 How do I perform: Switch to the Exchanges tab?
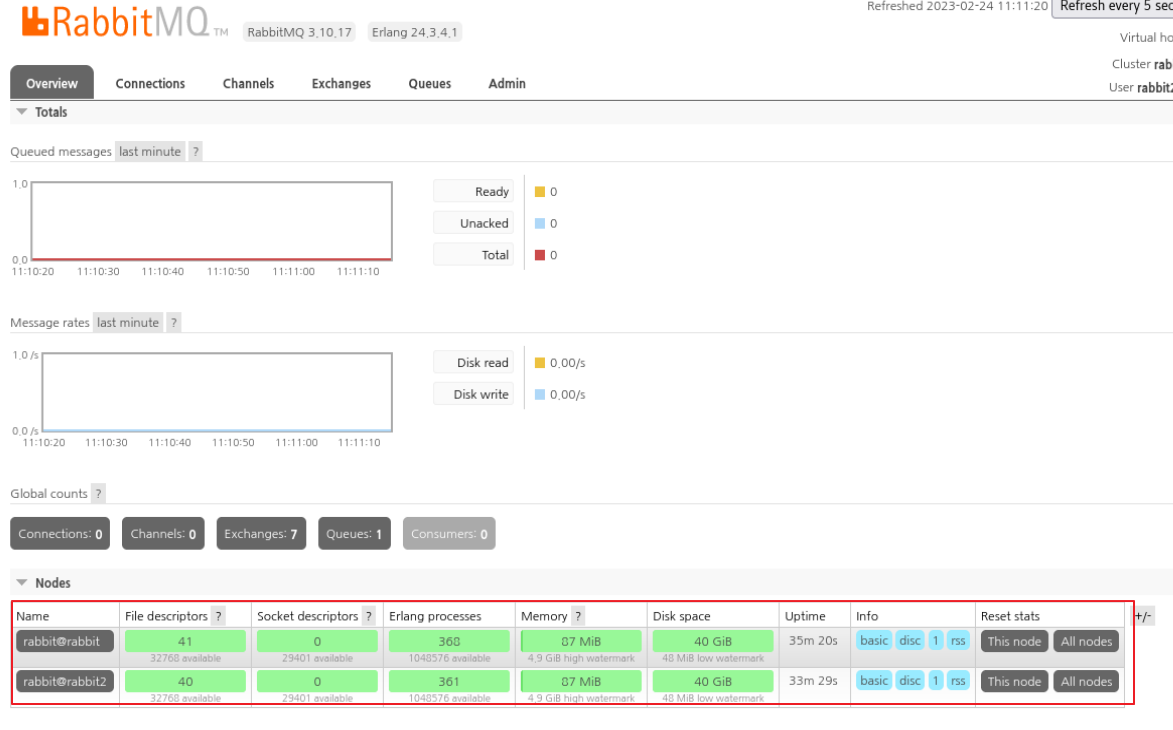point(341,84)
